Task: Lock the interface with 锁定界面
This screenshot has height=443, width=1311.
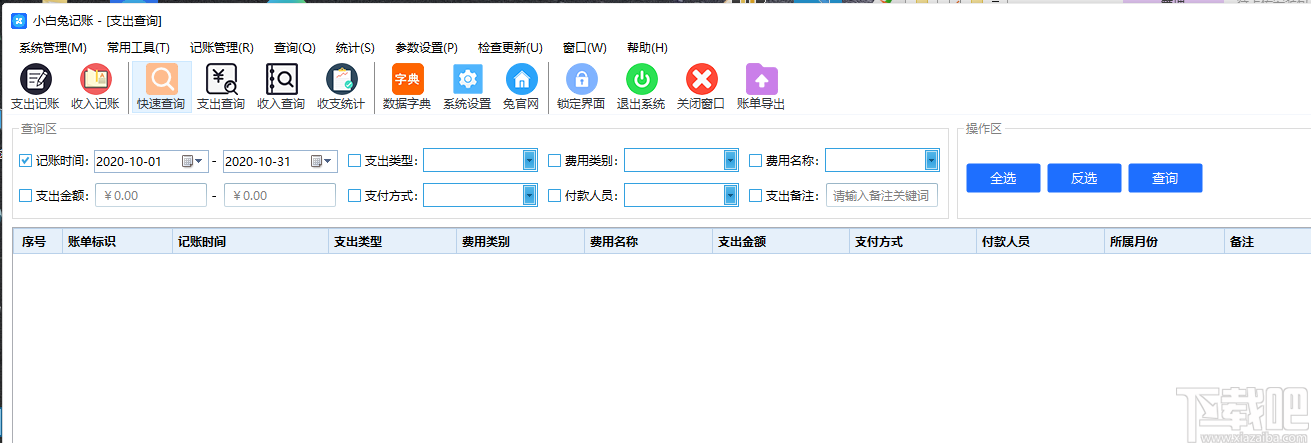Action: click(581, 86)
